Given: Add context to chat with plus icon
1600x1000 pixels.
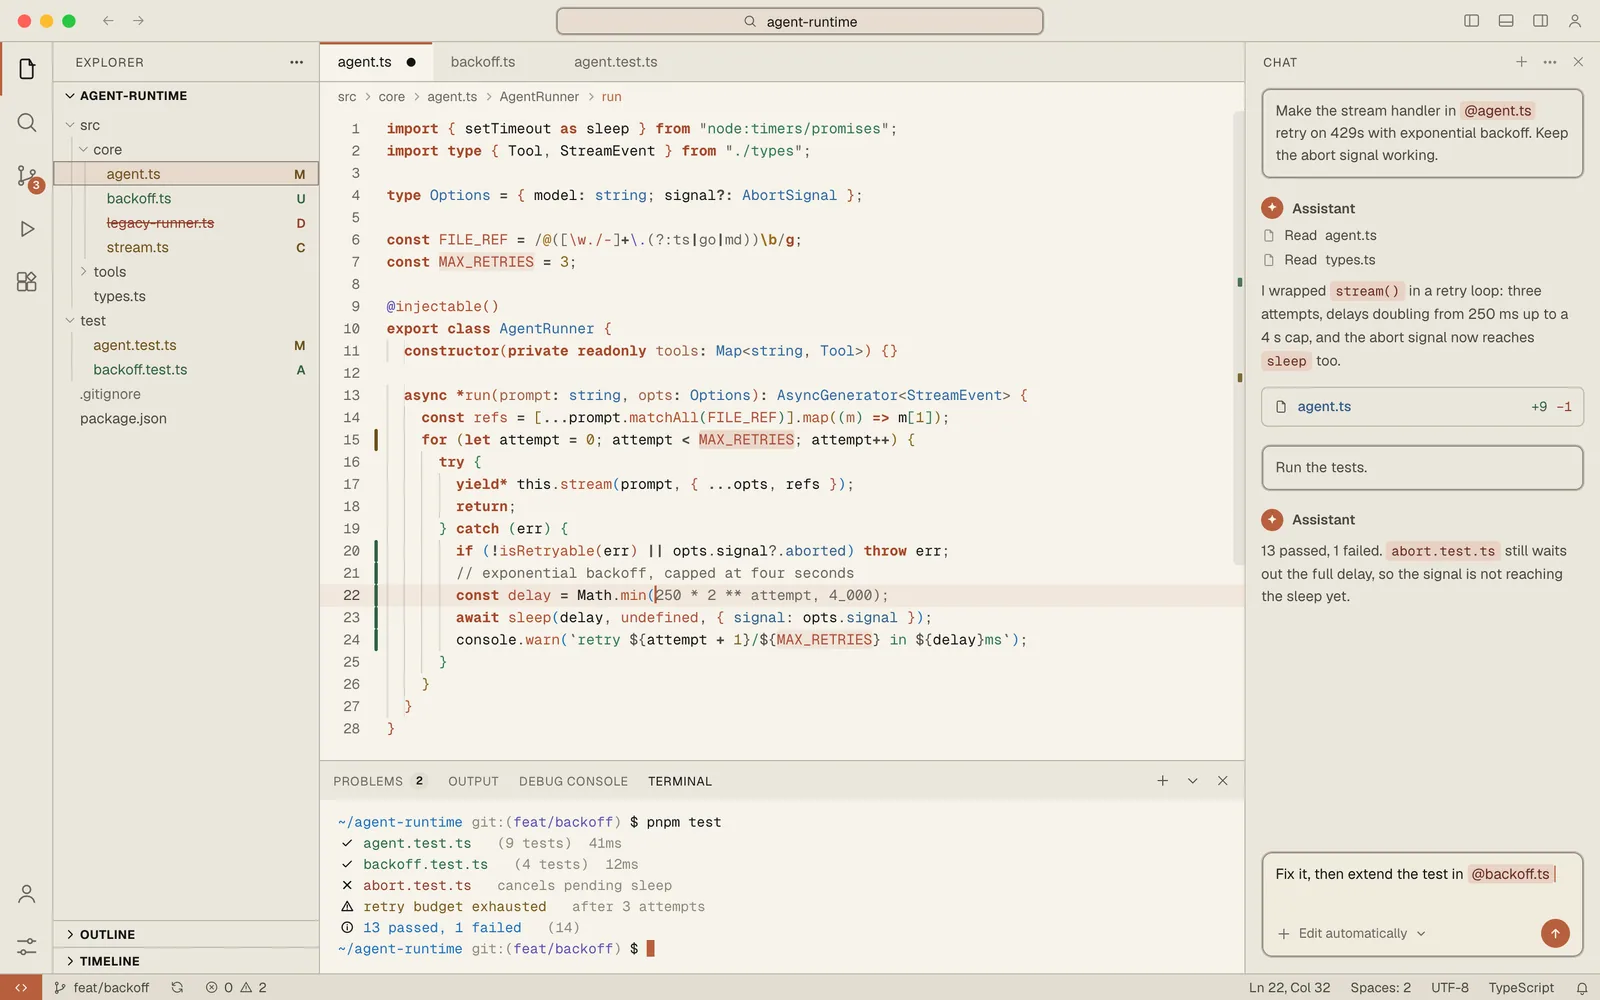Looking at the screenshot, I should pos(1284,934).
